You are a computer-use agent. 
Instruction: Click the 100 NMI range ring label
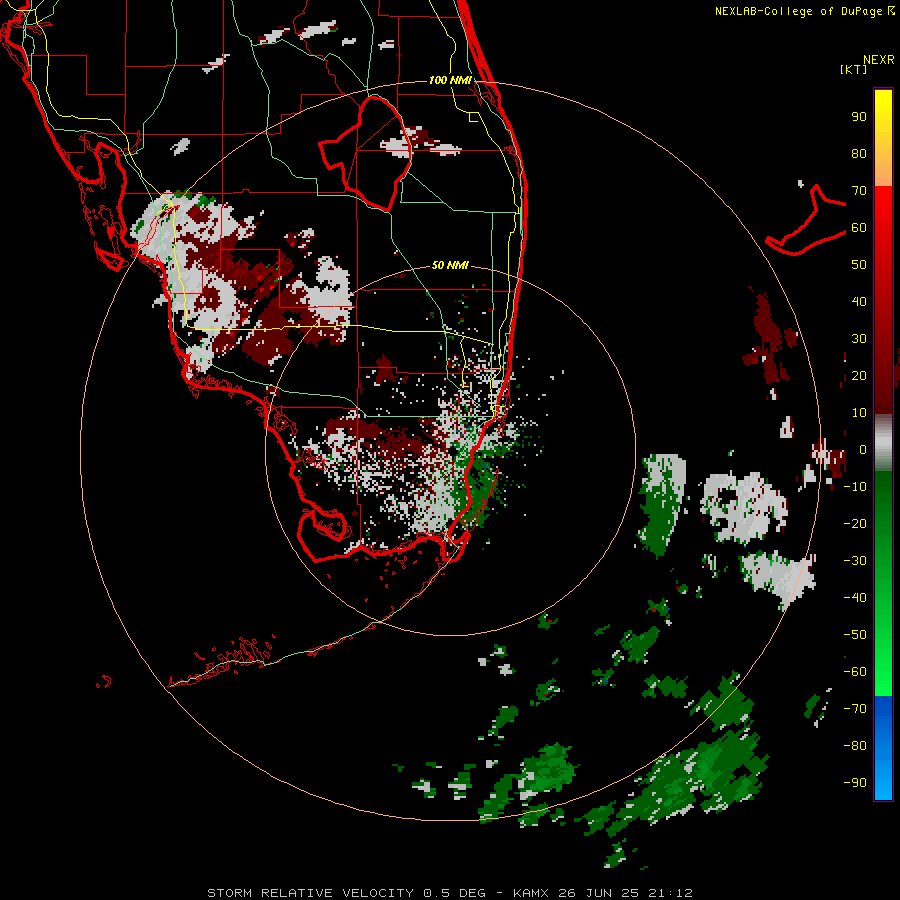click(450, 80)
